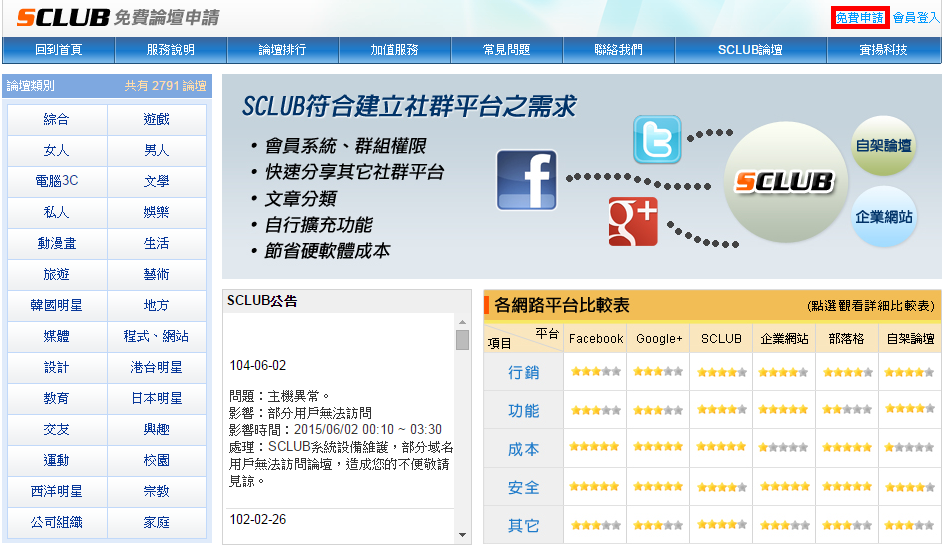Click the announcement scrollbar thumb
This screenshot has width=944, height=547.
coord(462,340)
